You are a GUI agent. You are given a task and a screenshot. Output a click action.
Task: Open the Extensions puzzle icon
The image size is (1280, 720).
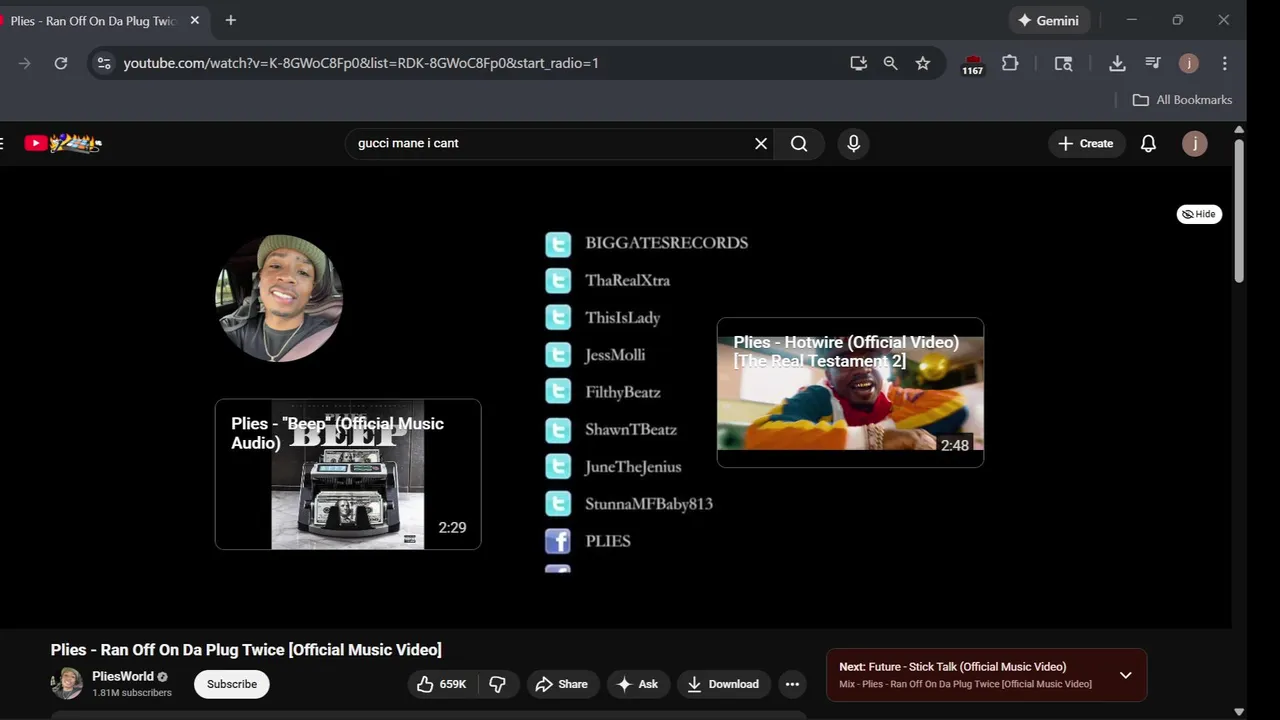1010,63
